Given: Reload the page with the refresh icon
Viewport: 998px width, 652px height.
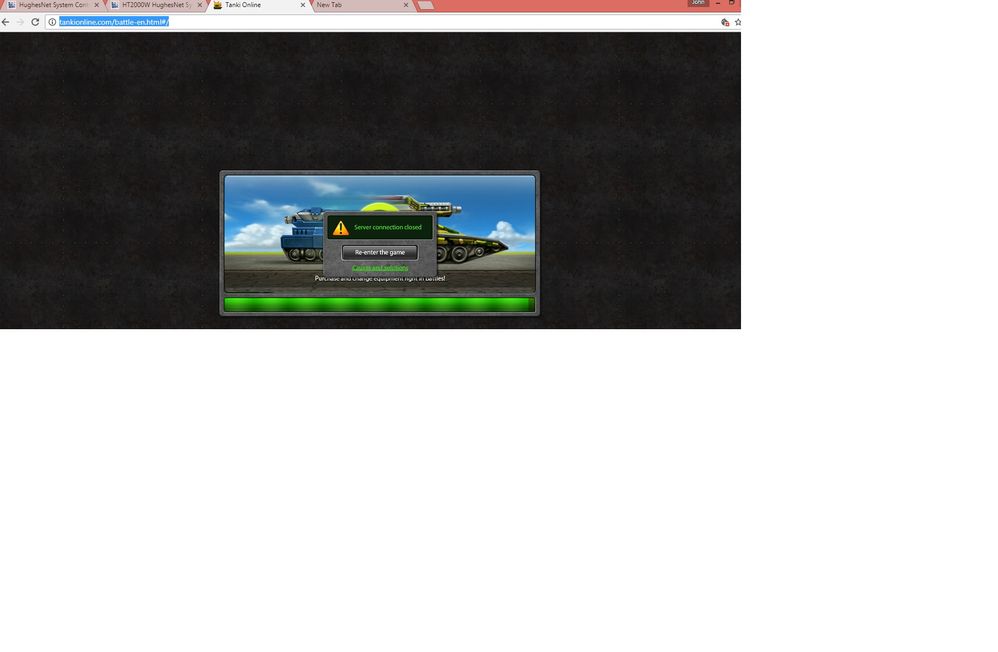Looking at the screenshot, I should pyautogui.click(x=35, y=22).
